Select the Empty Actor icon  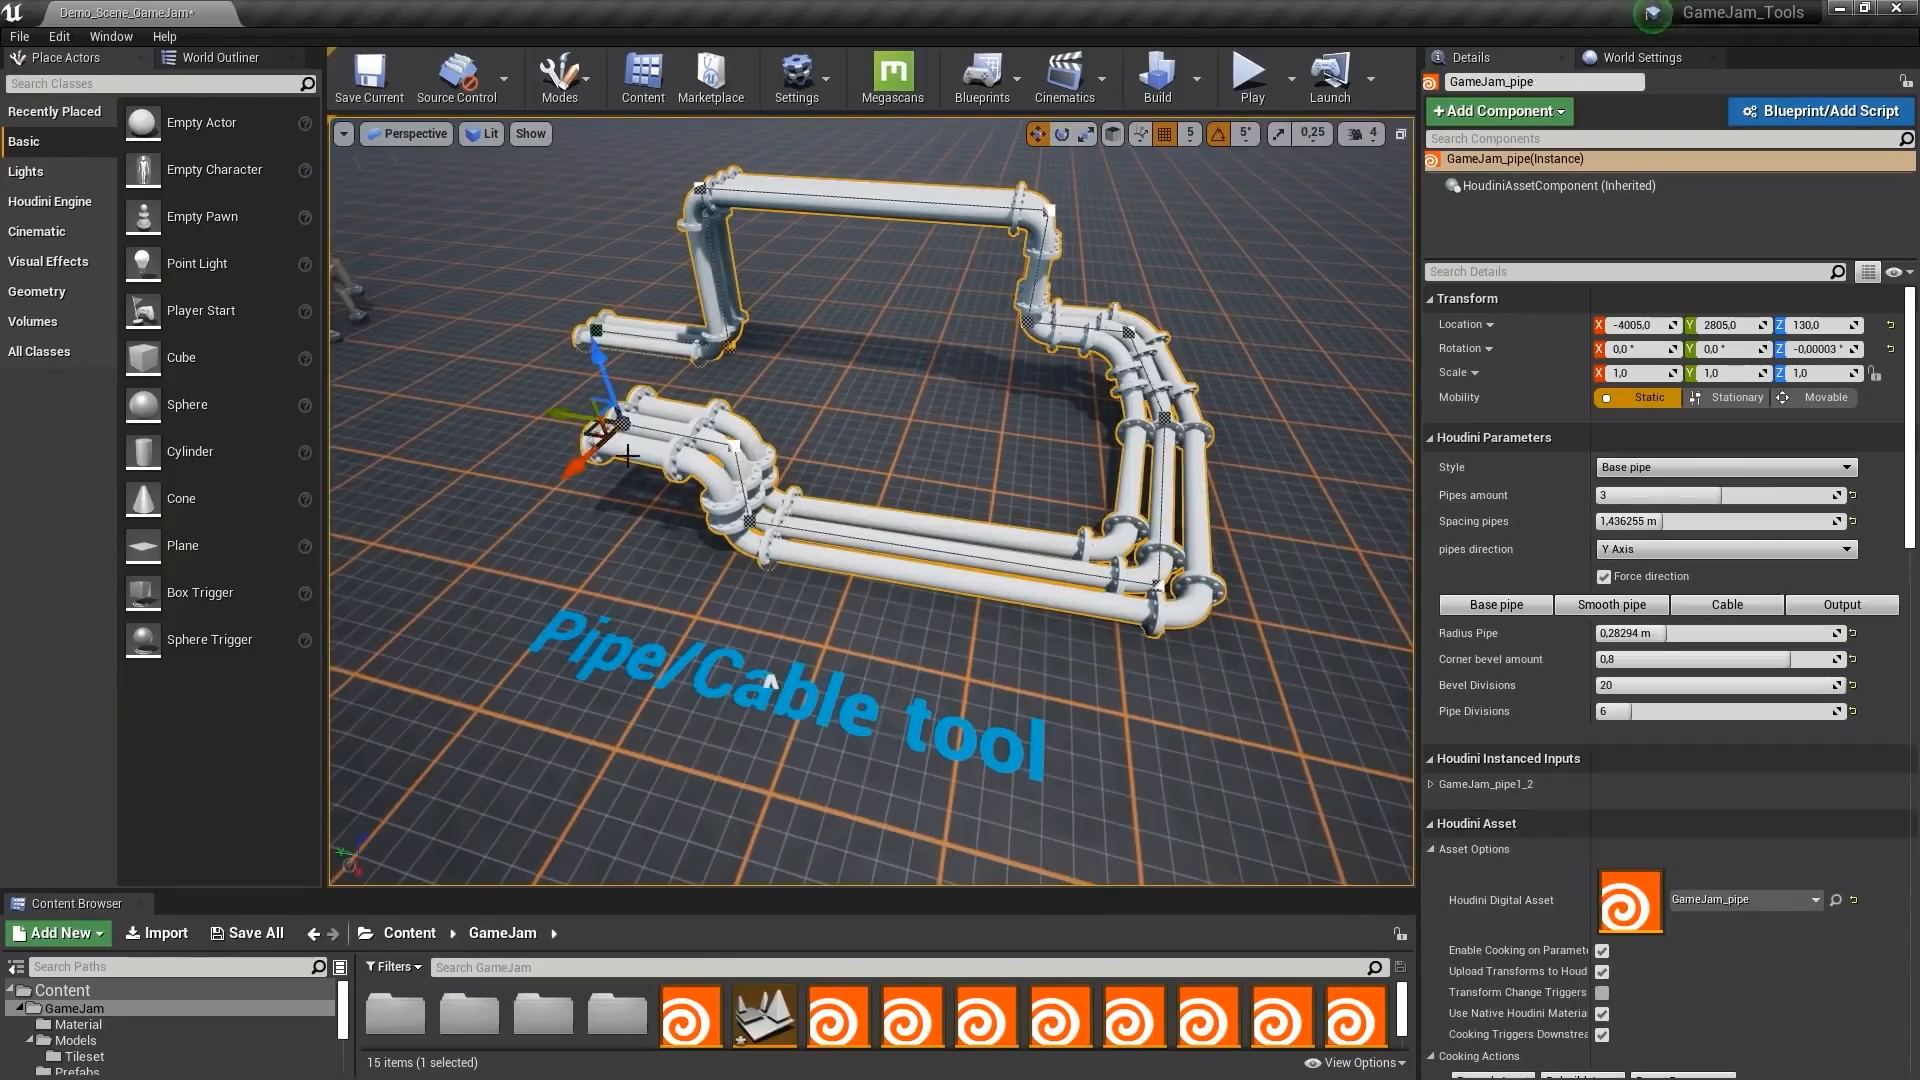[143, 123]
